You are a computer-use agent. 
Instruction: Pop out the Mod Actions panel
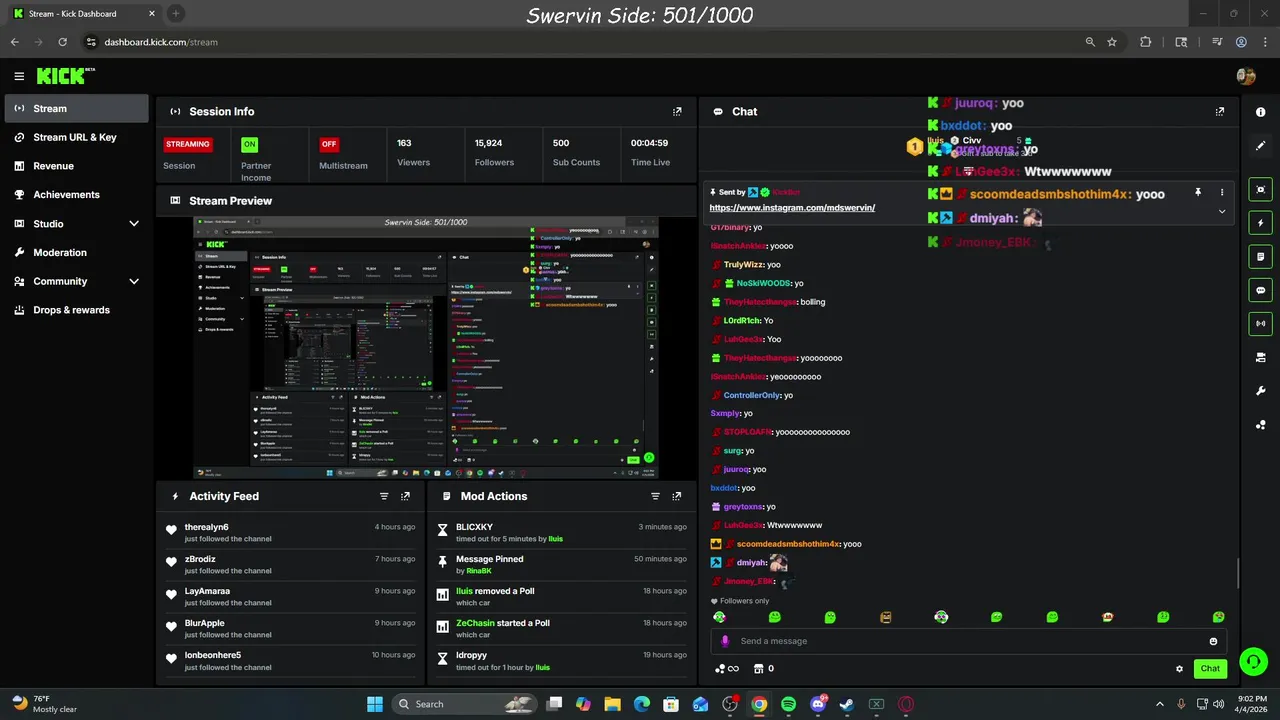(x=677, y=496)
